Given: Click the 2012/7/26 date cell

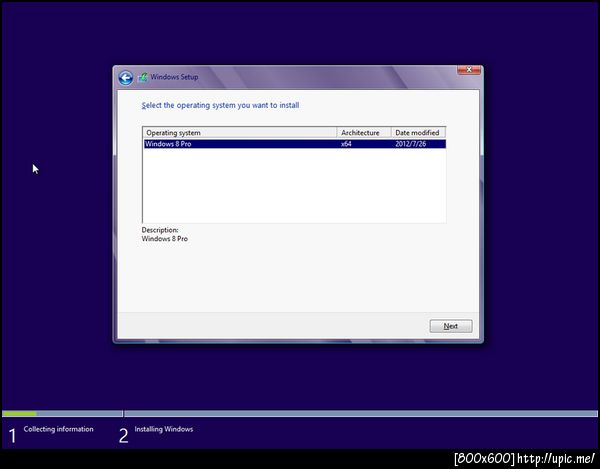Looking at the screenshot, I should (x=411, y=144).
